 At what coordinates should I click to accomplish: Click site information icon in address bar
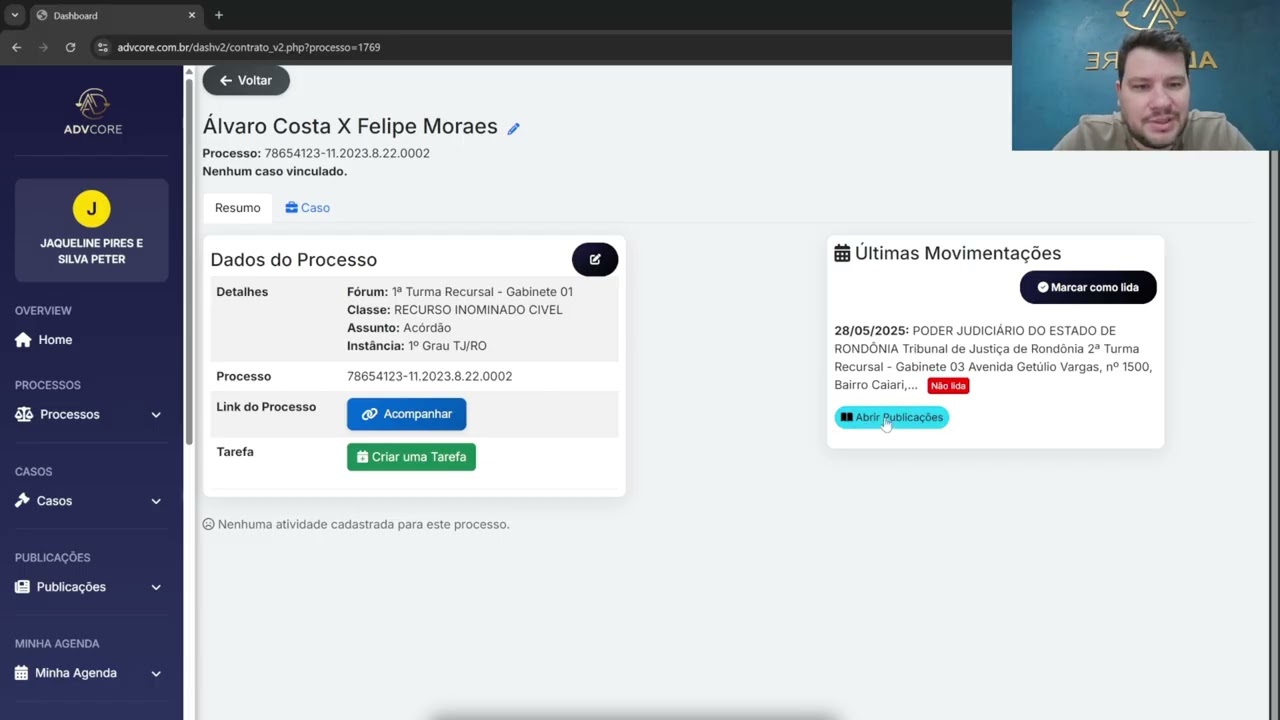coord(102,47)
